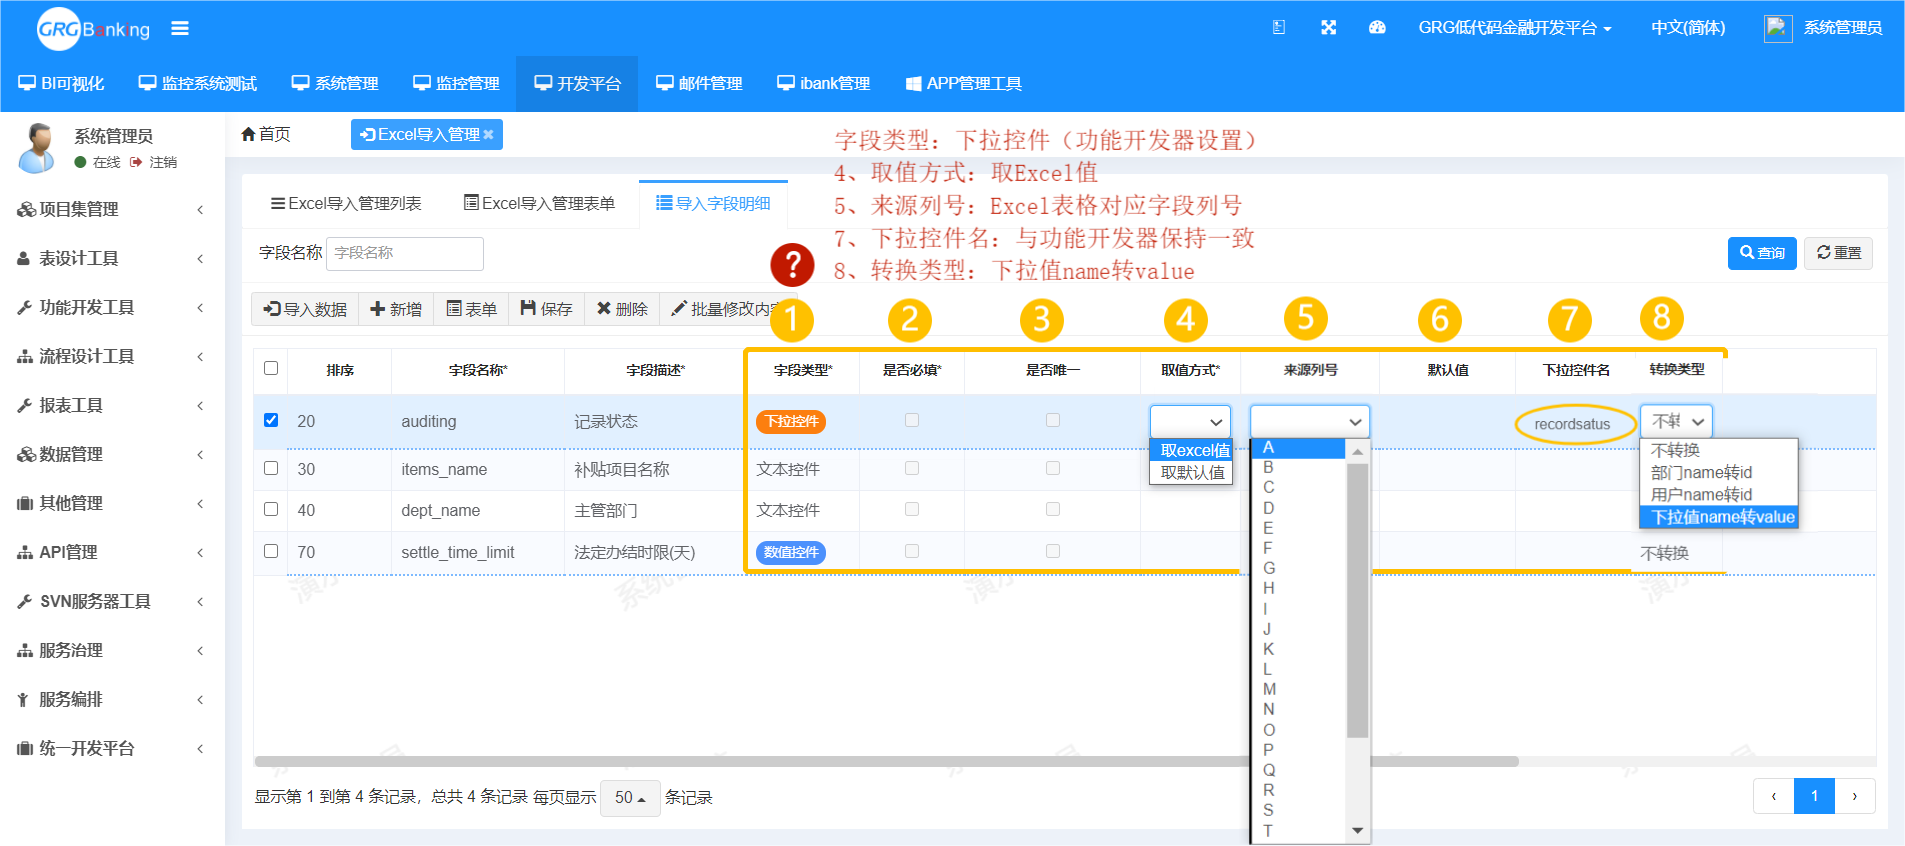Expand 服务治理 sidebar item

coord(112,650)
